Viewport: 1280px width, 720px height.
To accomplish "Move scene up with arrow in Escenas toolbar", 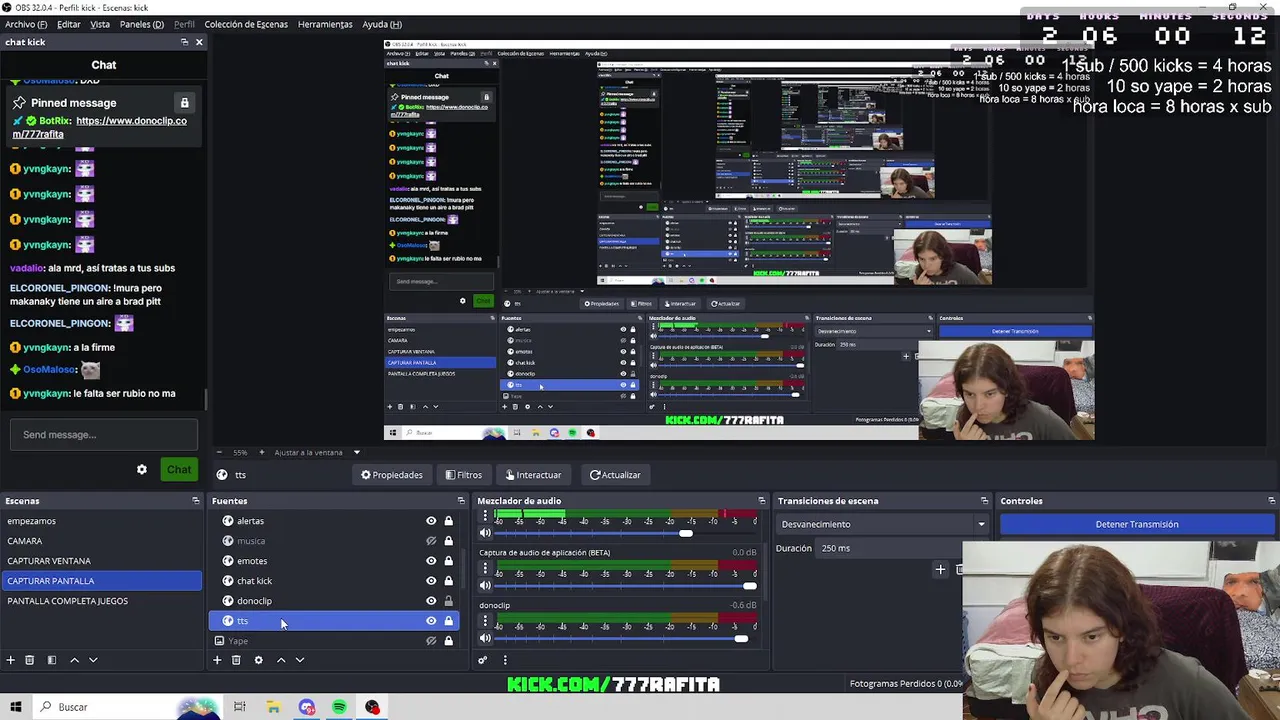I will [x=74, y=660].
